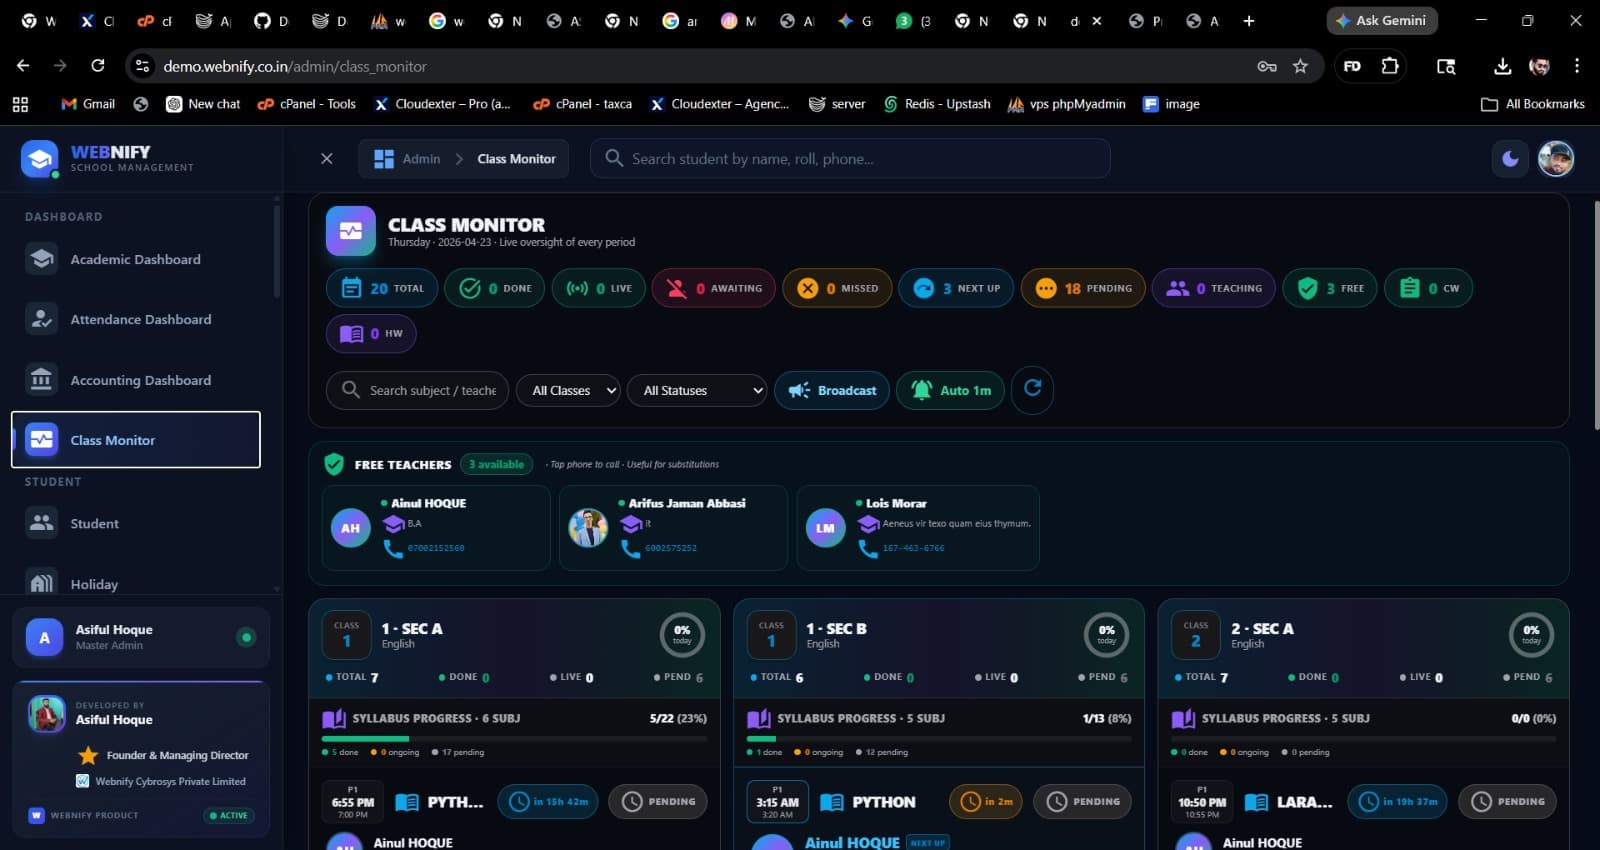
Task: Toggle the 3 Next Up status filter
Action: coord(956,288)
